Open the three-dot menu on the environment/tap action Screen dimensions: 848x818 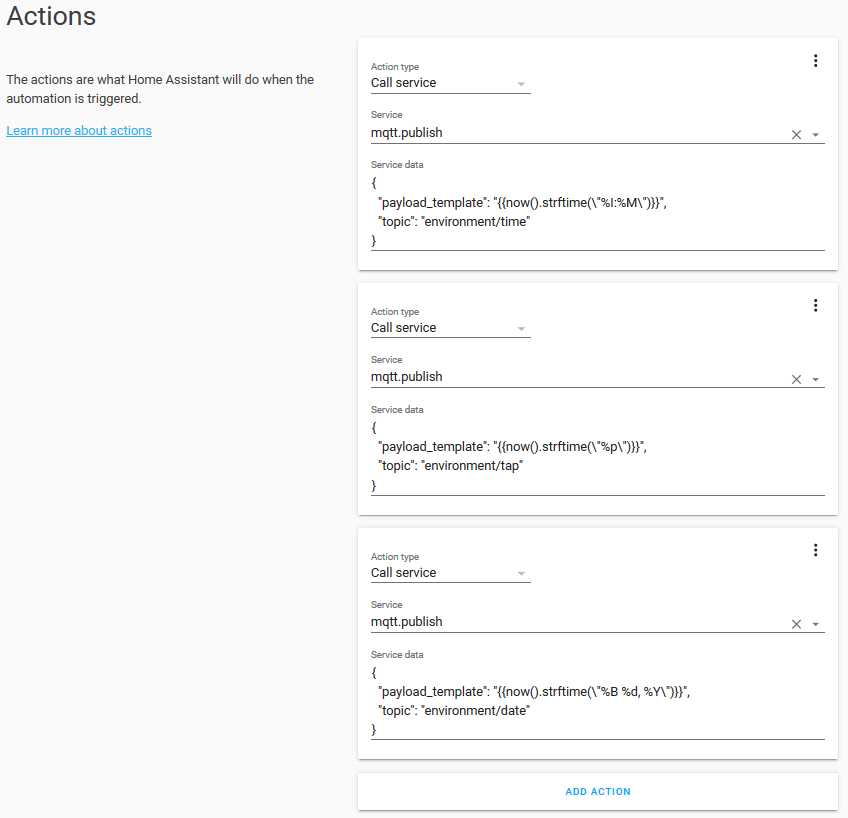815,305
